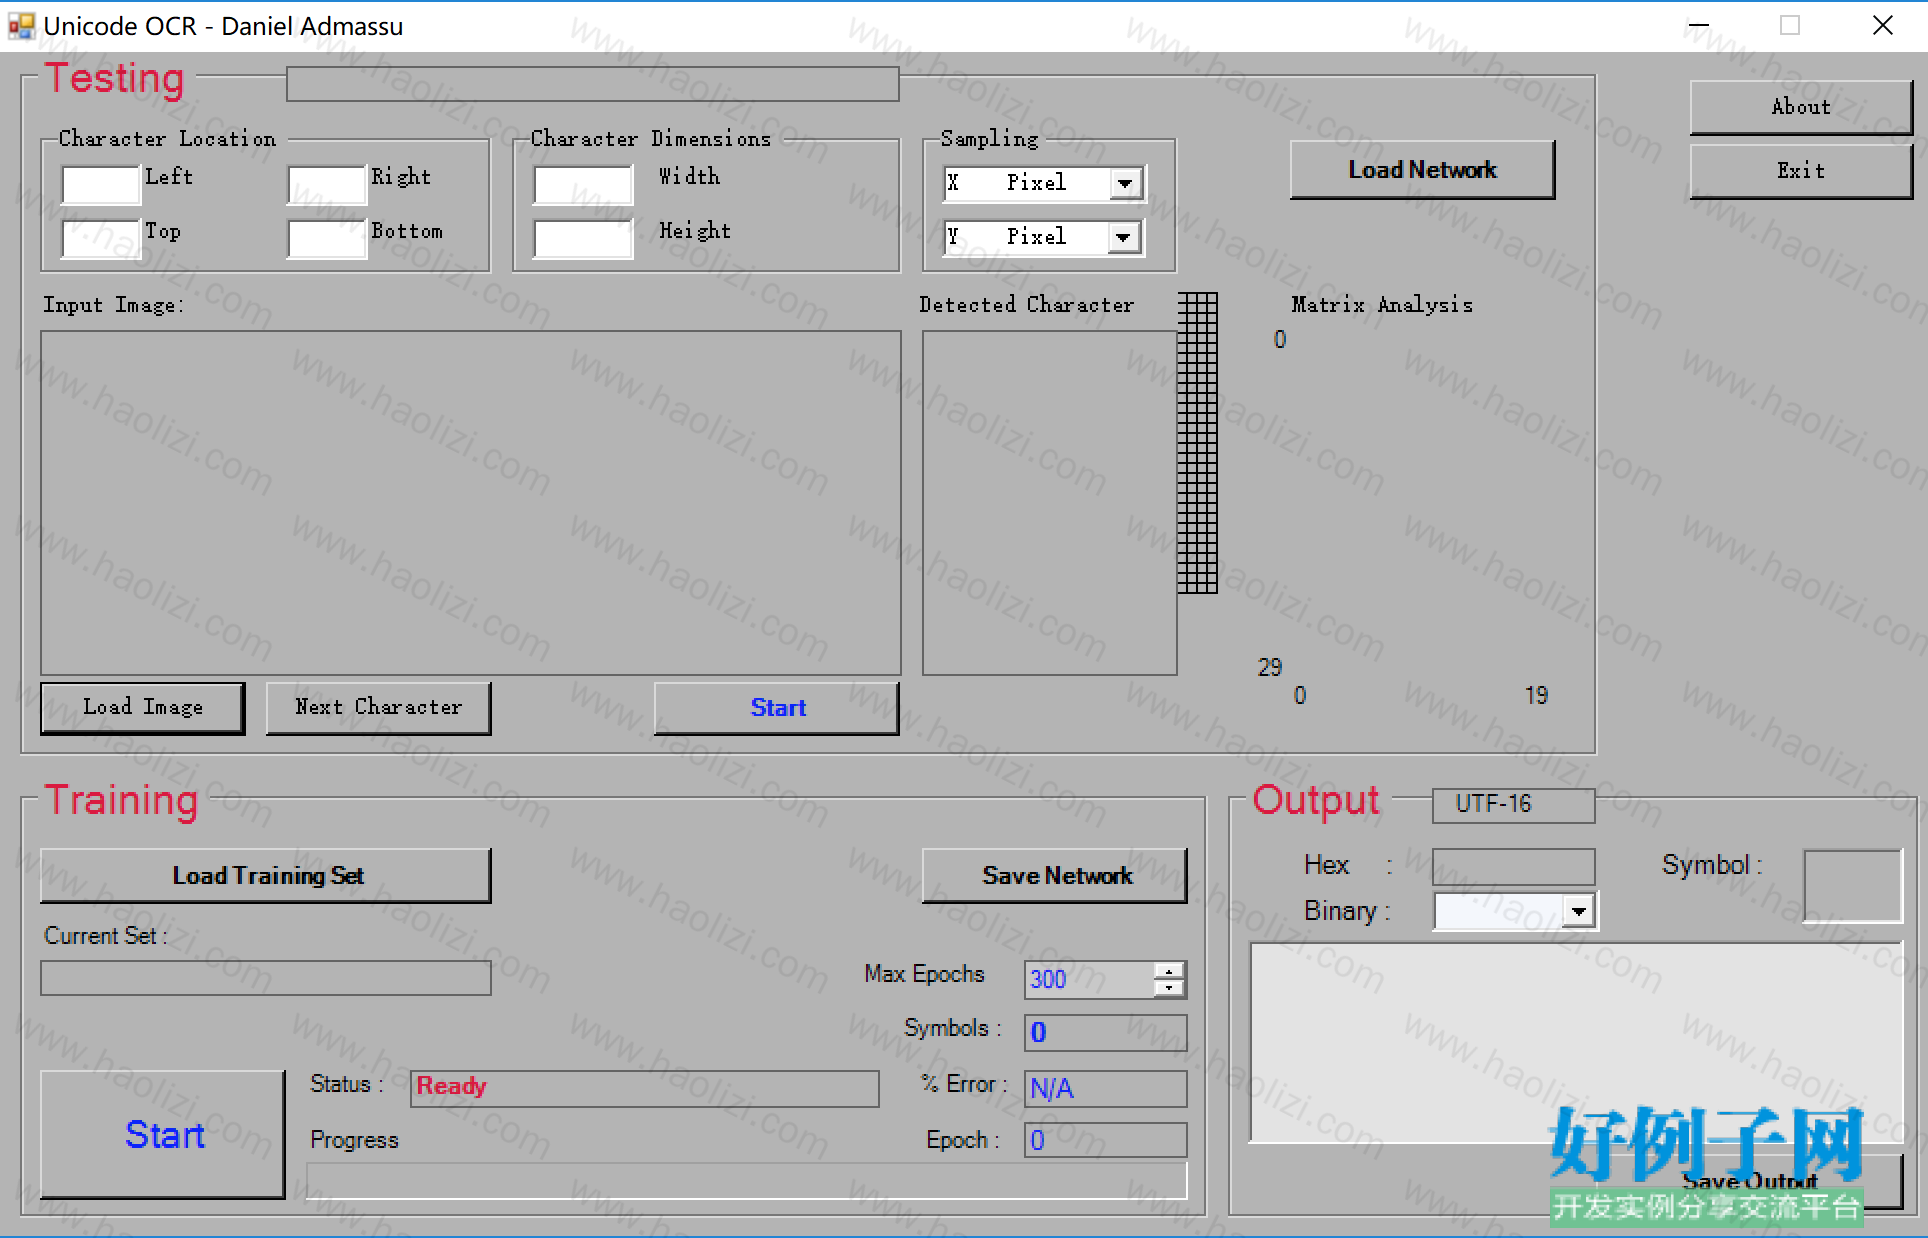Image resolution: width=1928 pixels, height=1238 pixels.
Task: Click the Load Image button
Action: click(x=143, y=708)
